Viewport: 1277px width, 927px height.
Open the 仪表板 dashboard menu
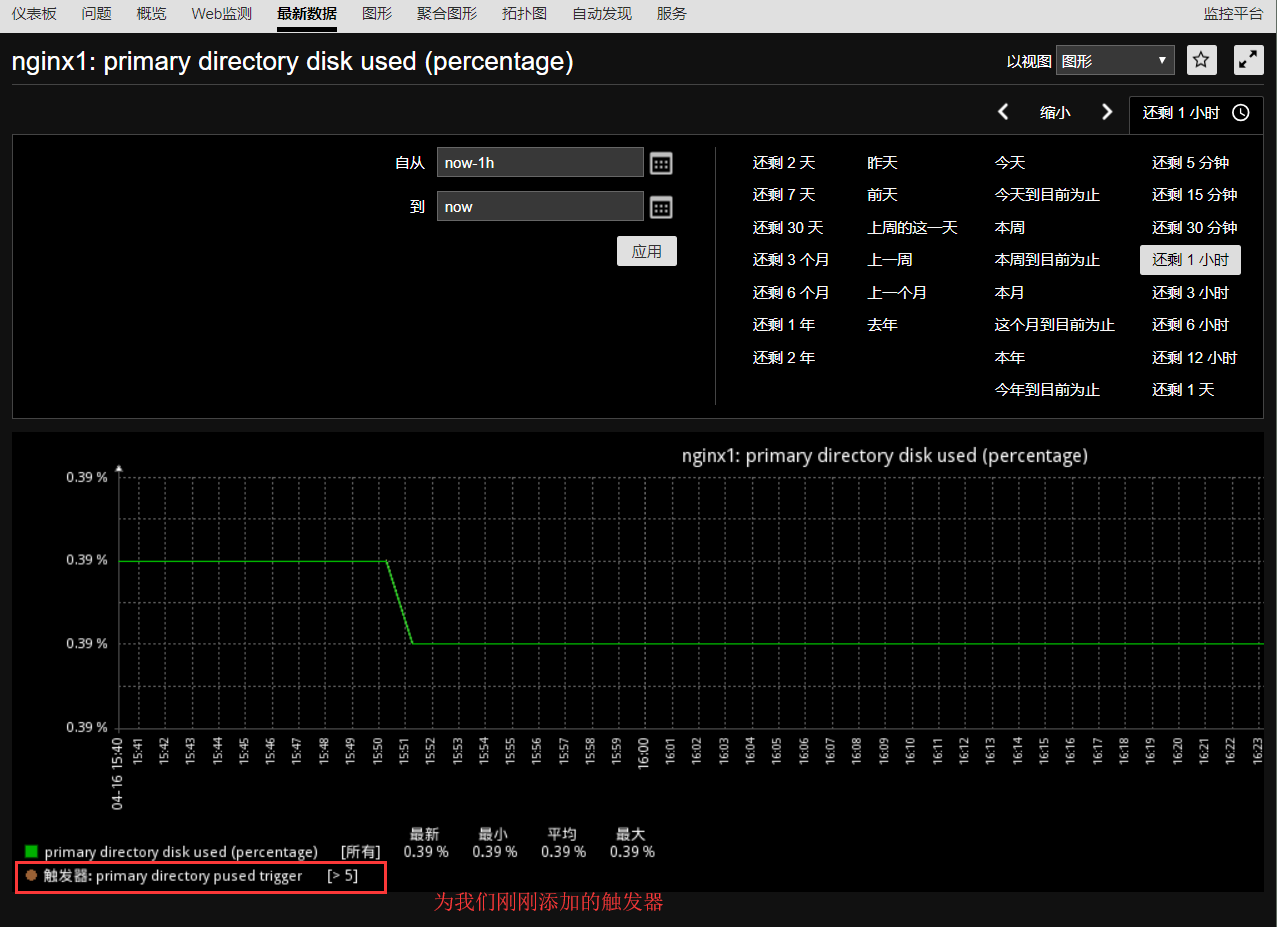[34, 14]
